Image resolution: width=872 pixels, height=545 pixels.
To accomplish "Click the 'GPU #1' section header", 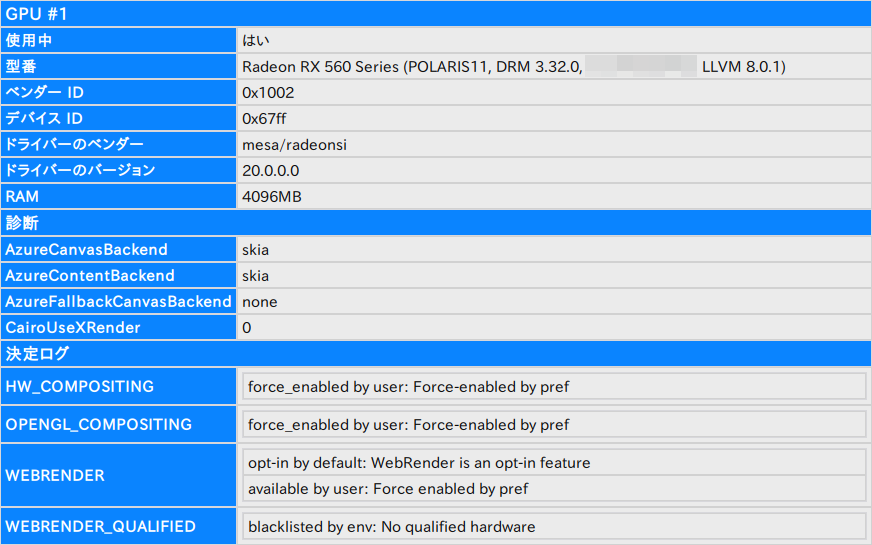I will pos(436,14).
